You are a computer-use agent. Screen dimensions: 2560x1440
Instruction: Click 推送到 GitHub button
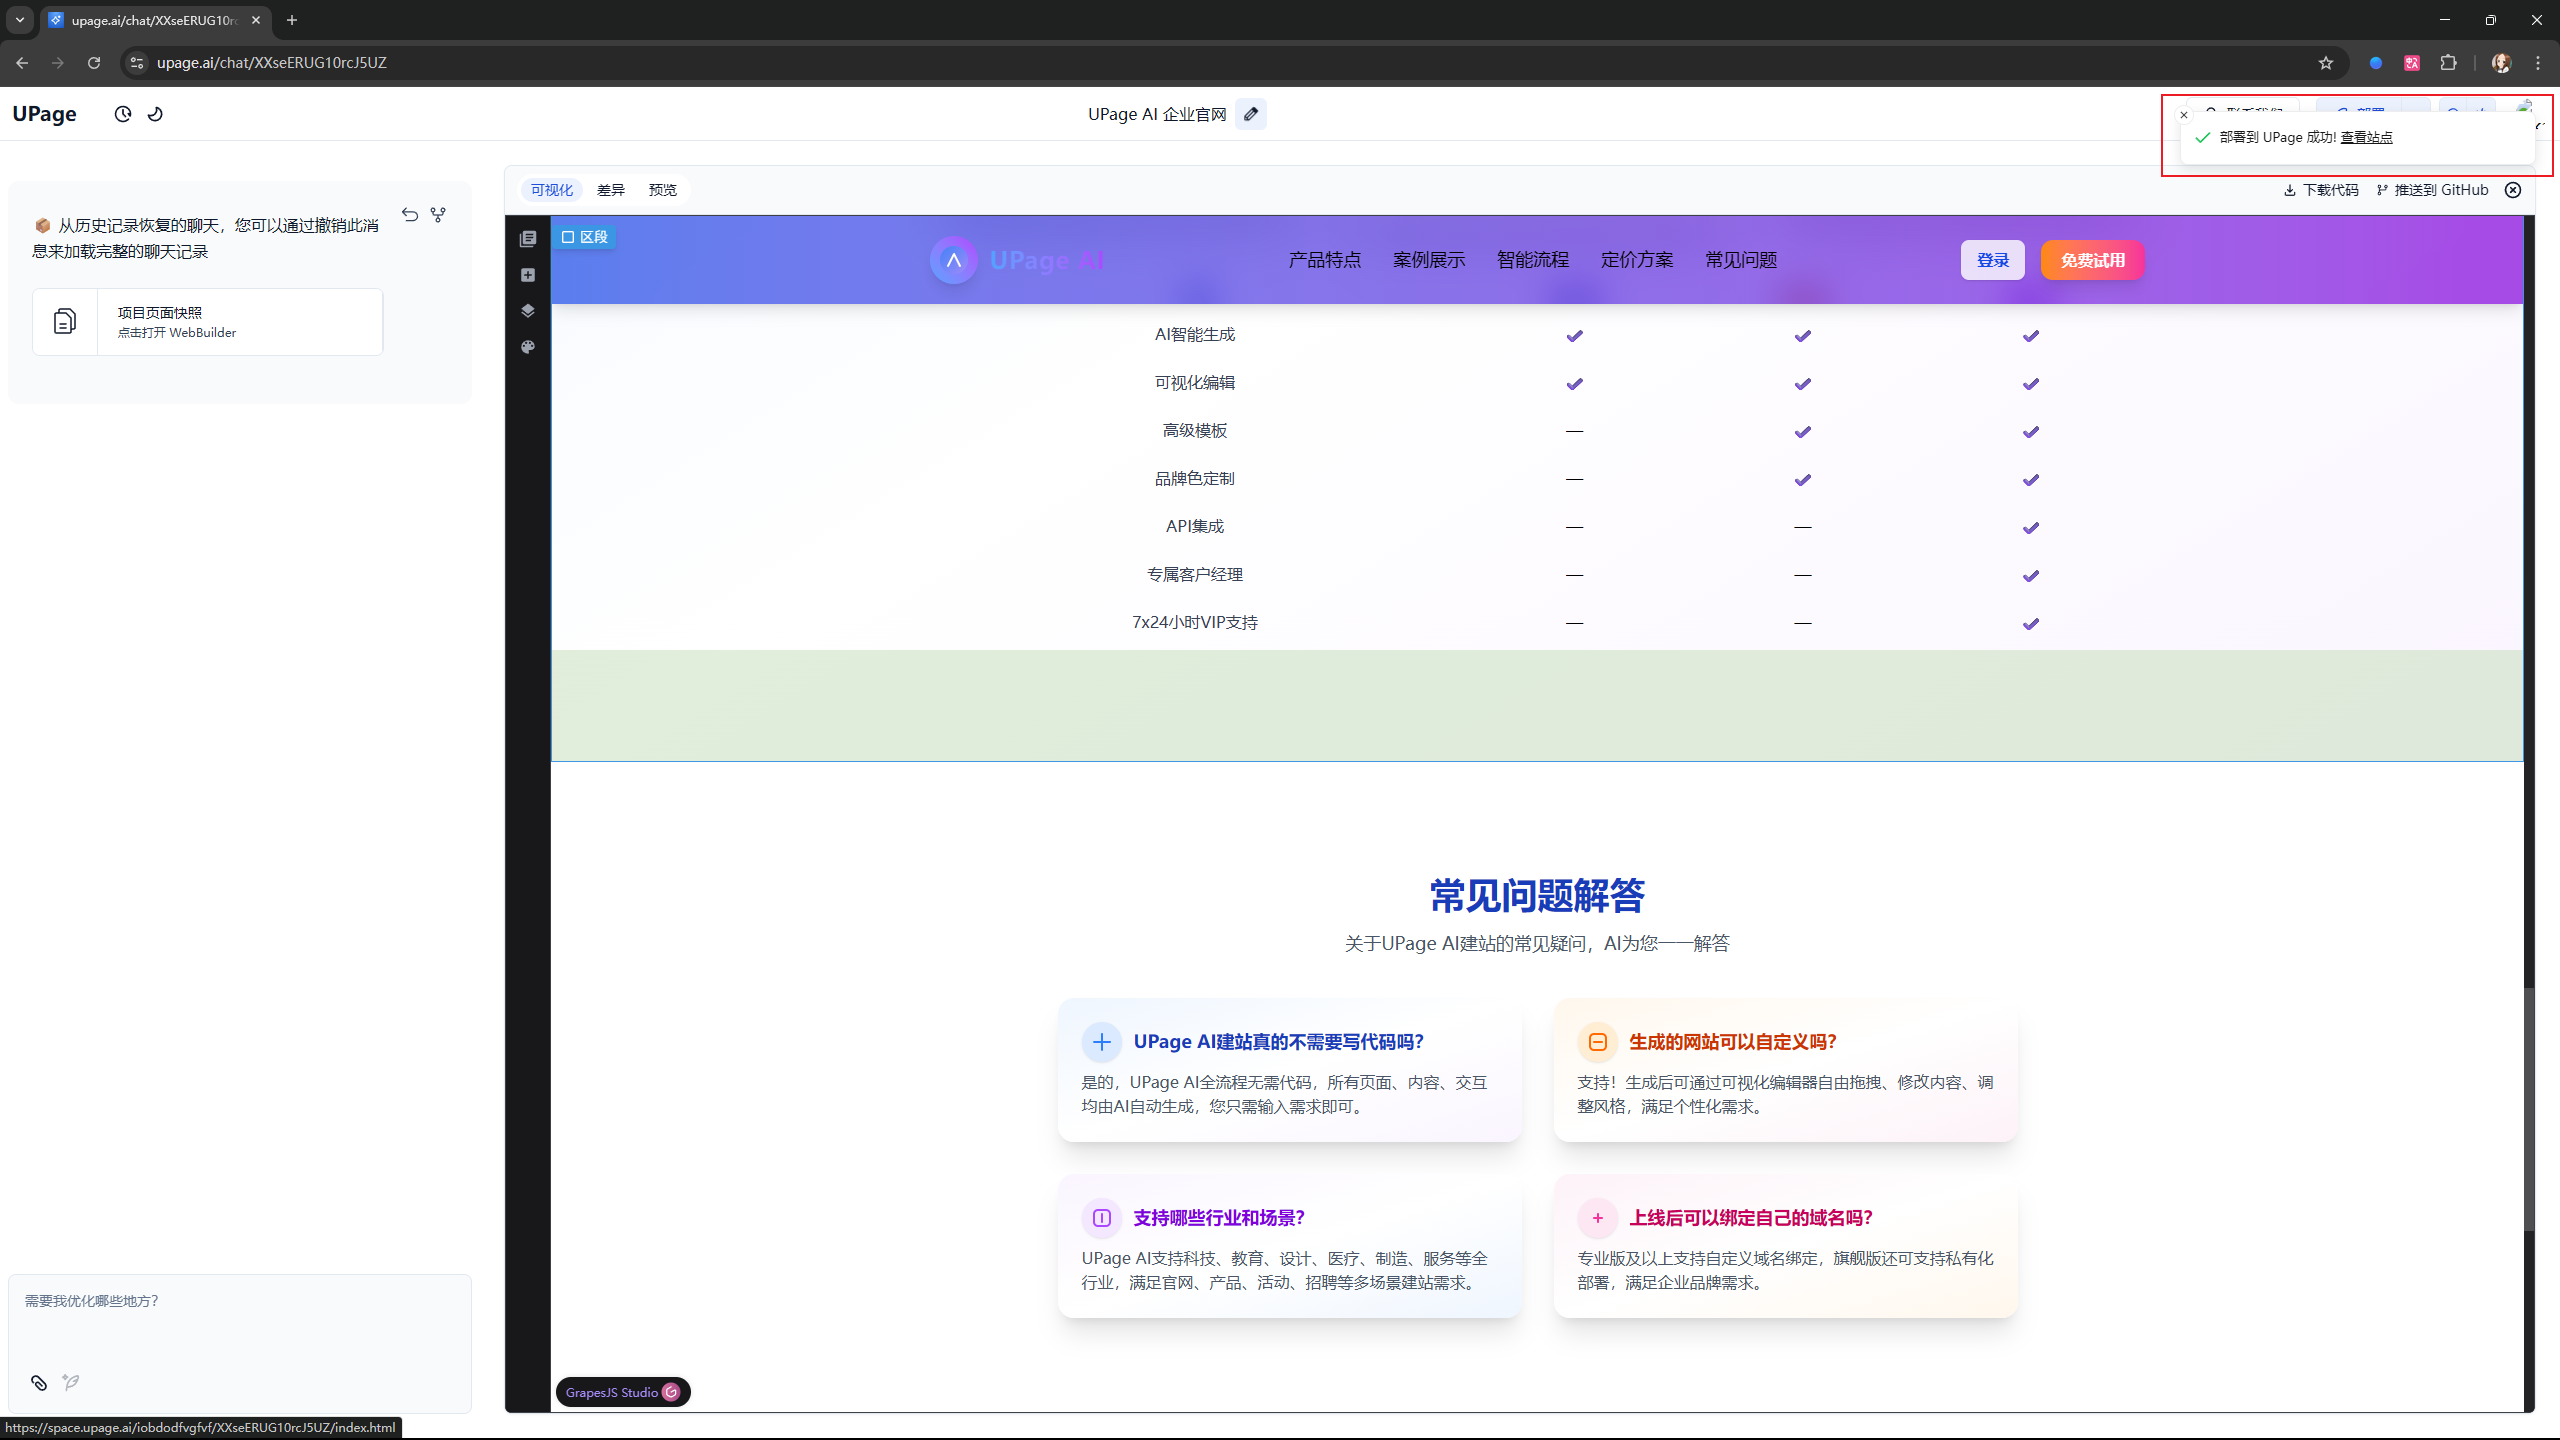click(2432, 190)
